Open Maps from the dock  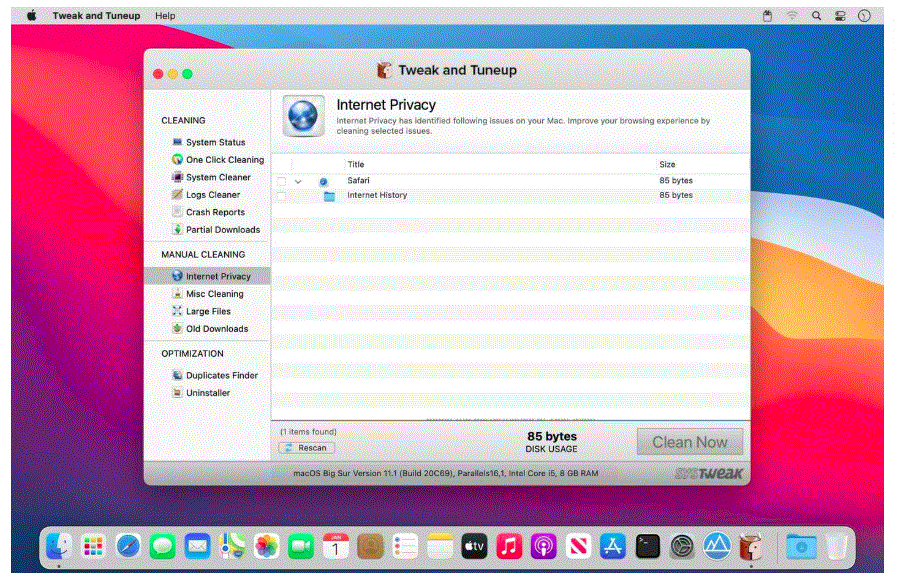[x=232, y=546]
